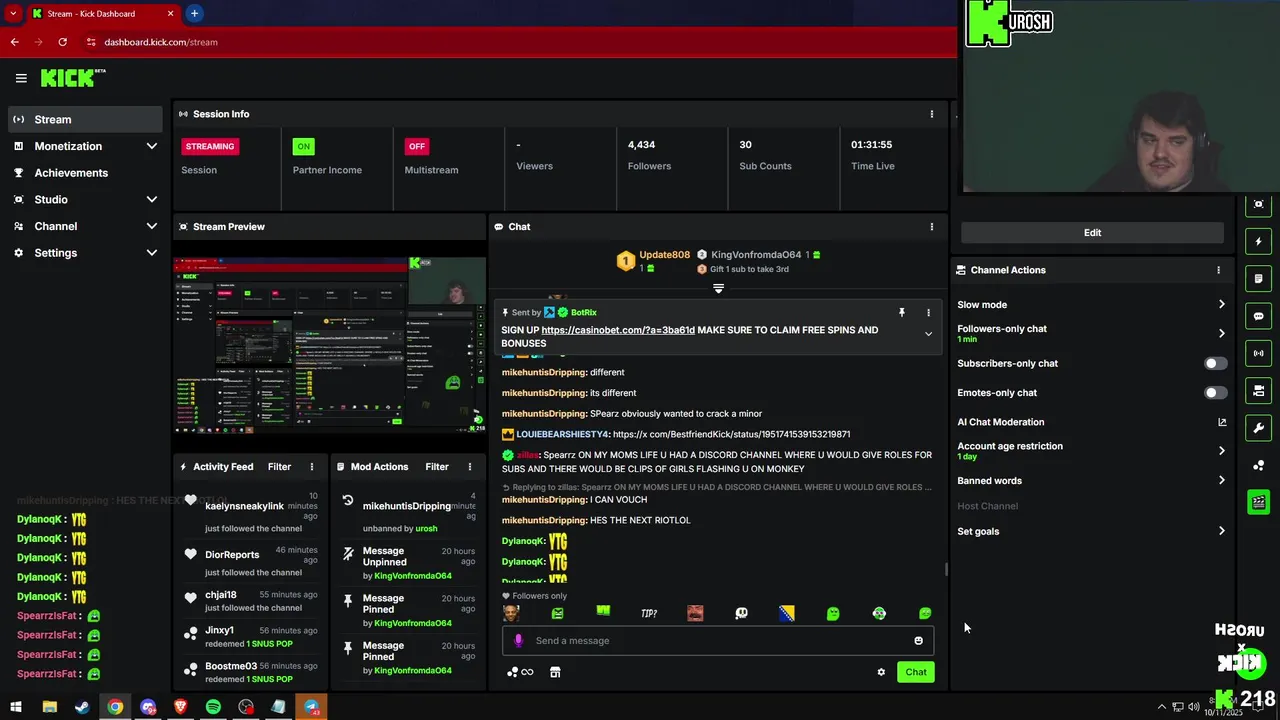Viewport: 1280px width, 720px height.
Task: Open the shop icon below message box
Action: (x=555, y=672)
